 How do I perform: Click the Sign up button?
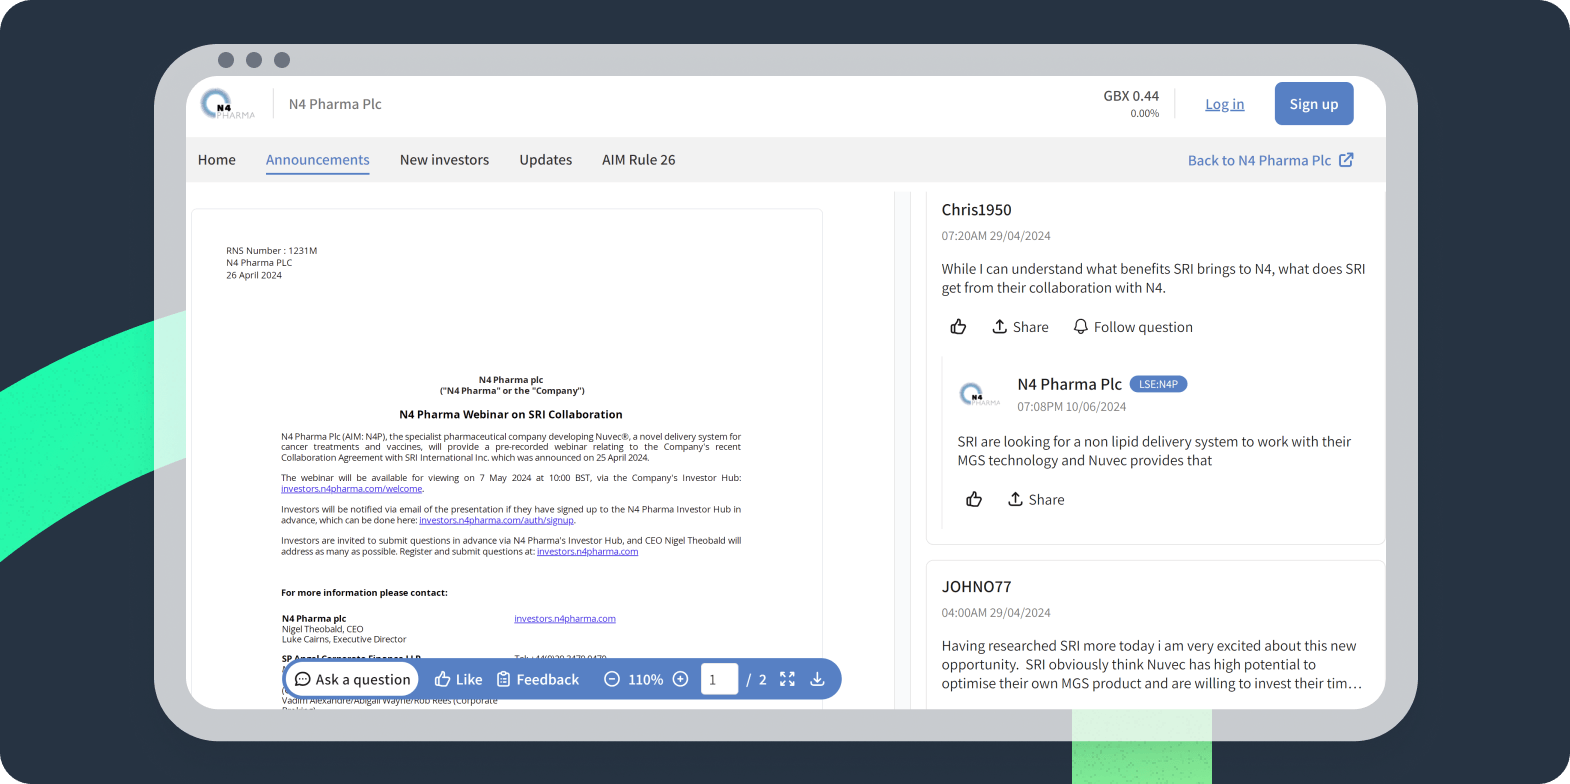point(1314,104)
